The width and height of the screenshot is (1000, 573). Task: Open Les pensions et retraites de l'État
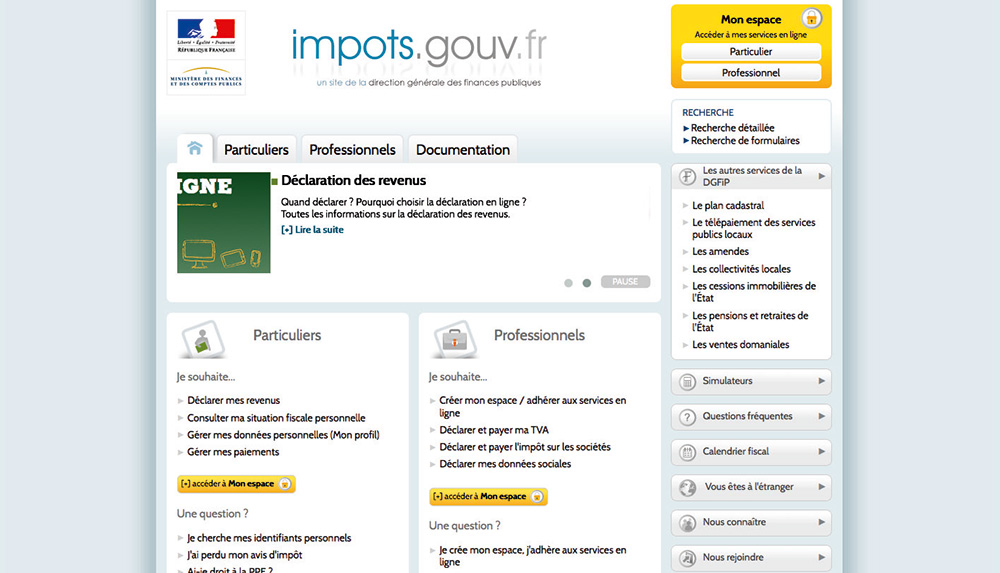point(750,321)
